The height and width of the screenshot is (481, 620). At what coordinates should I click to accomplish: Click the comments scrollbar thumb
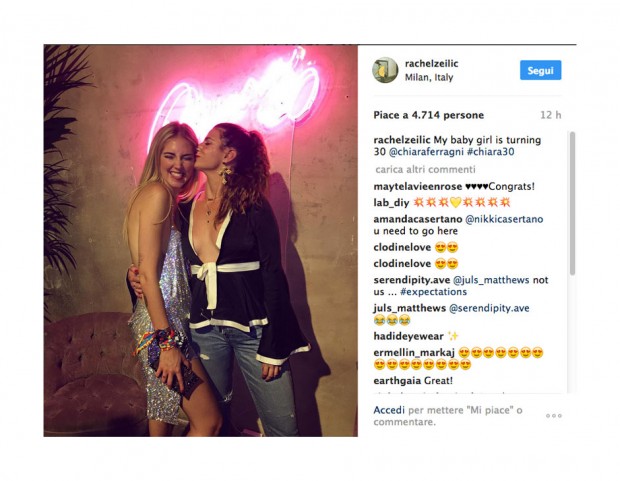[x=572, y=203]
